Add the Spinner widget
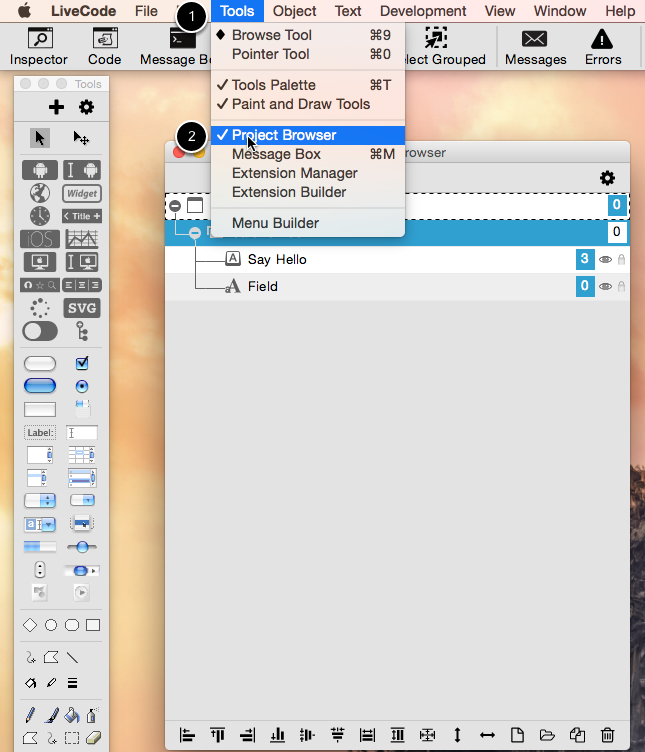Image resolution: width=645 pixels, height=752 pixels. pyautogui.click(x=40, y=308)
